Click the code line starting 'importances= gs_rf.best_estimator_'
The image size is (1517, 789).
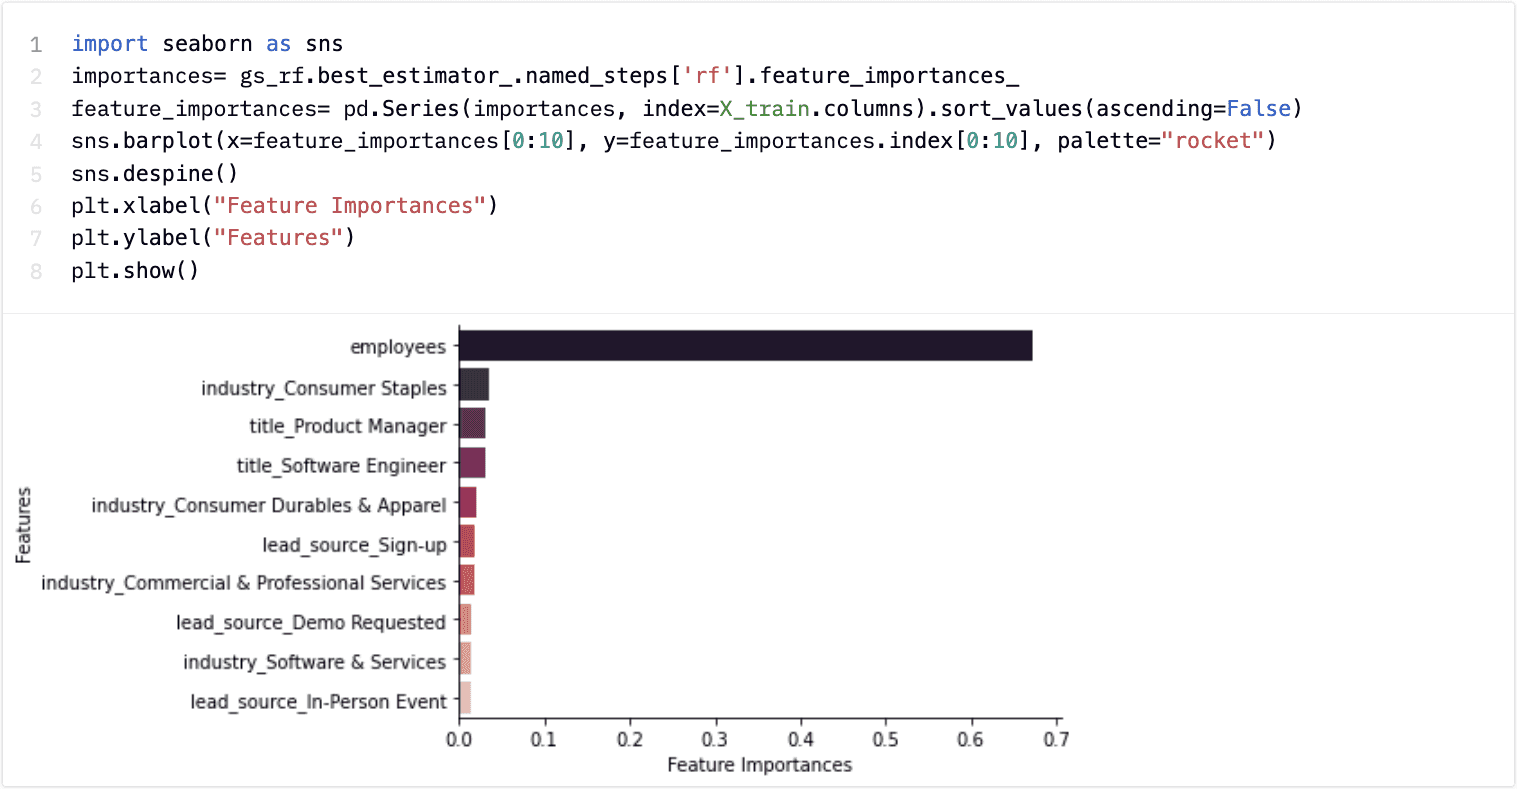tap(545, 76)
